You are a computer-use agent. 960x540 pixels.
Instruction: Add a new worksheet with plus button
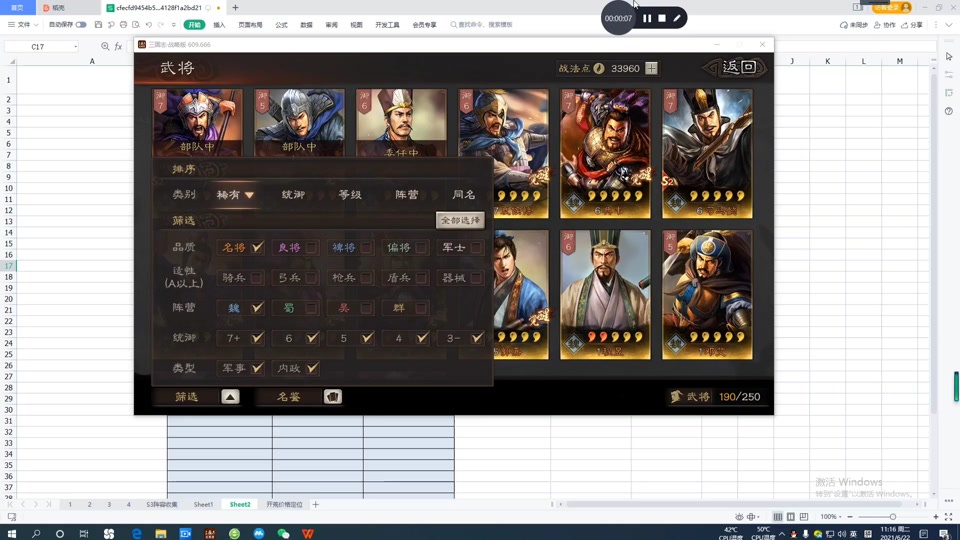[x=316, y=504]
